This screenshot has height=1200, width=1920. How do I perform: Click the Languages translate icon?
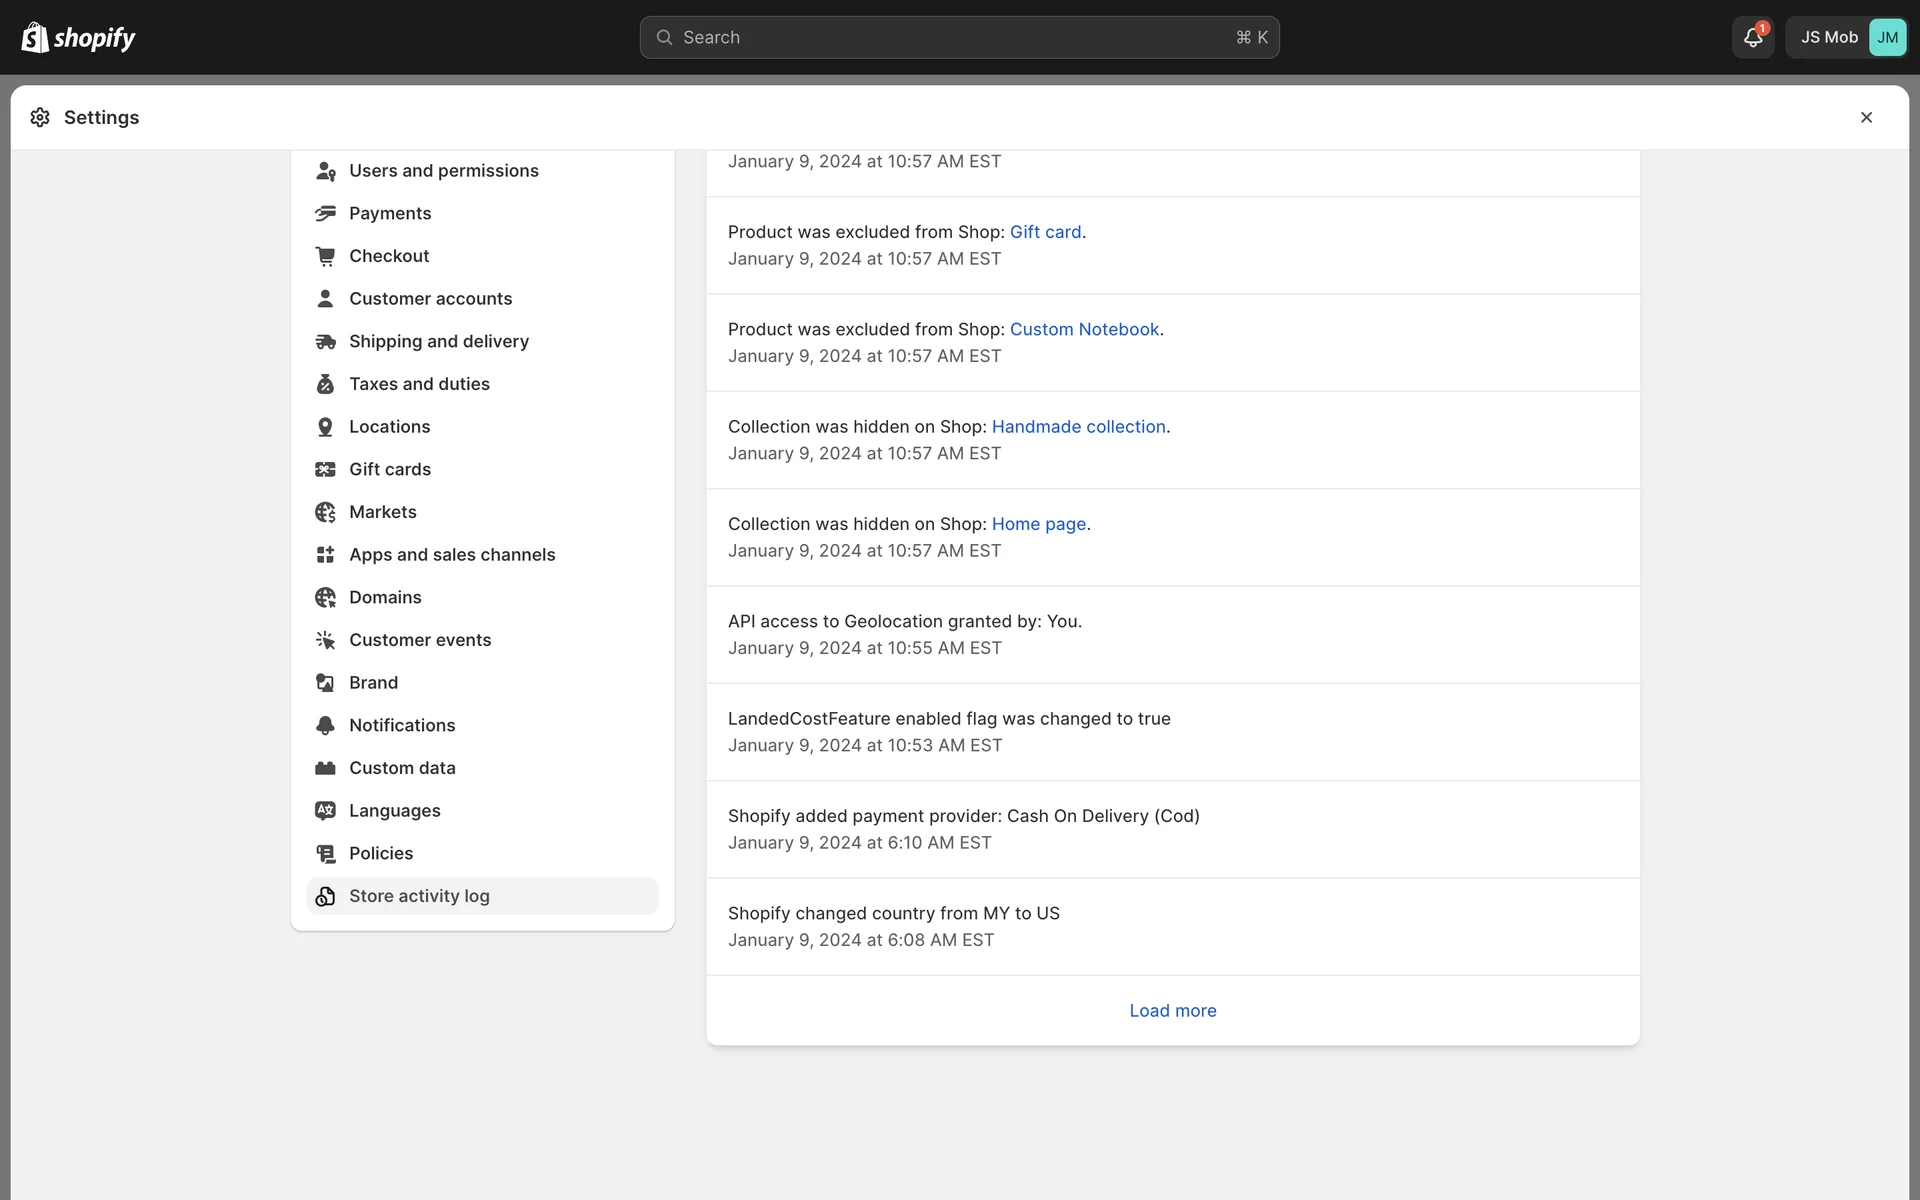[325, 811]
